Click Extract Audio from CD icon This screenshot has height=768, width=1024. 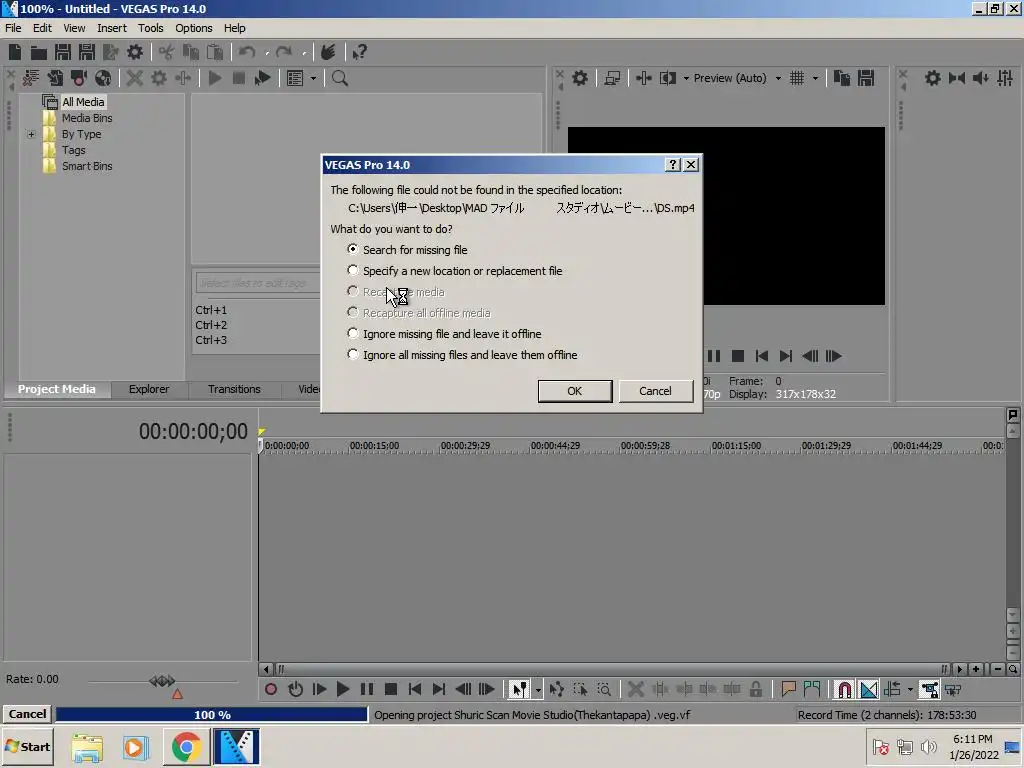pyautogui.click(x=103, y=78)
